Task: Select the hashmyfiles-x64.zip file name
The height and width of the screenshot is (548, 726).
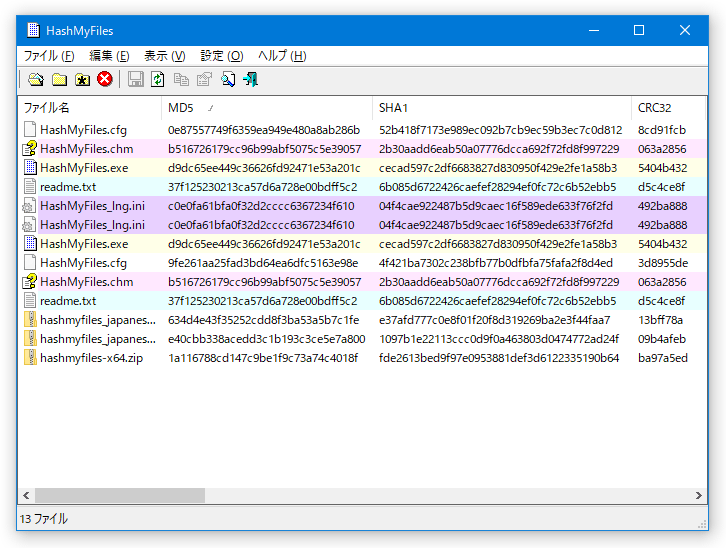Action: 91,358
